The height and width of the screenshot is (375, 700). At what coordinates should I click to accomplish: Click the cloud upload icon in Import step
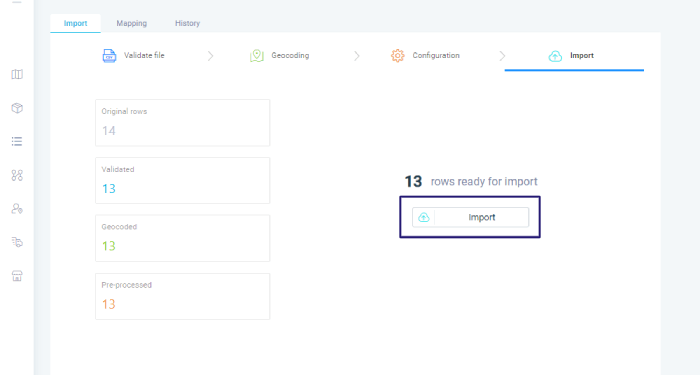click(555, 56)
